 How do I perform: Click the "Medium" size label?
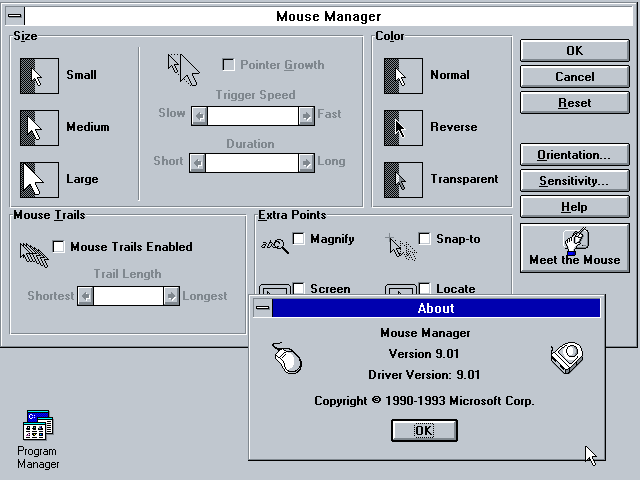tap(88, 127)
